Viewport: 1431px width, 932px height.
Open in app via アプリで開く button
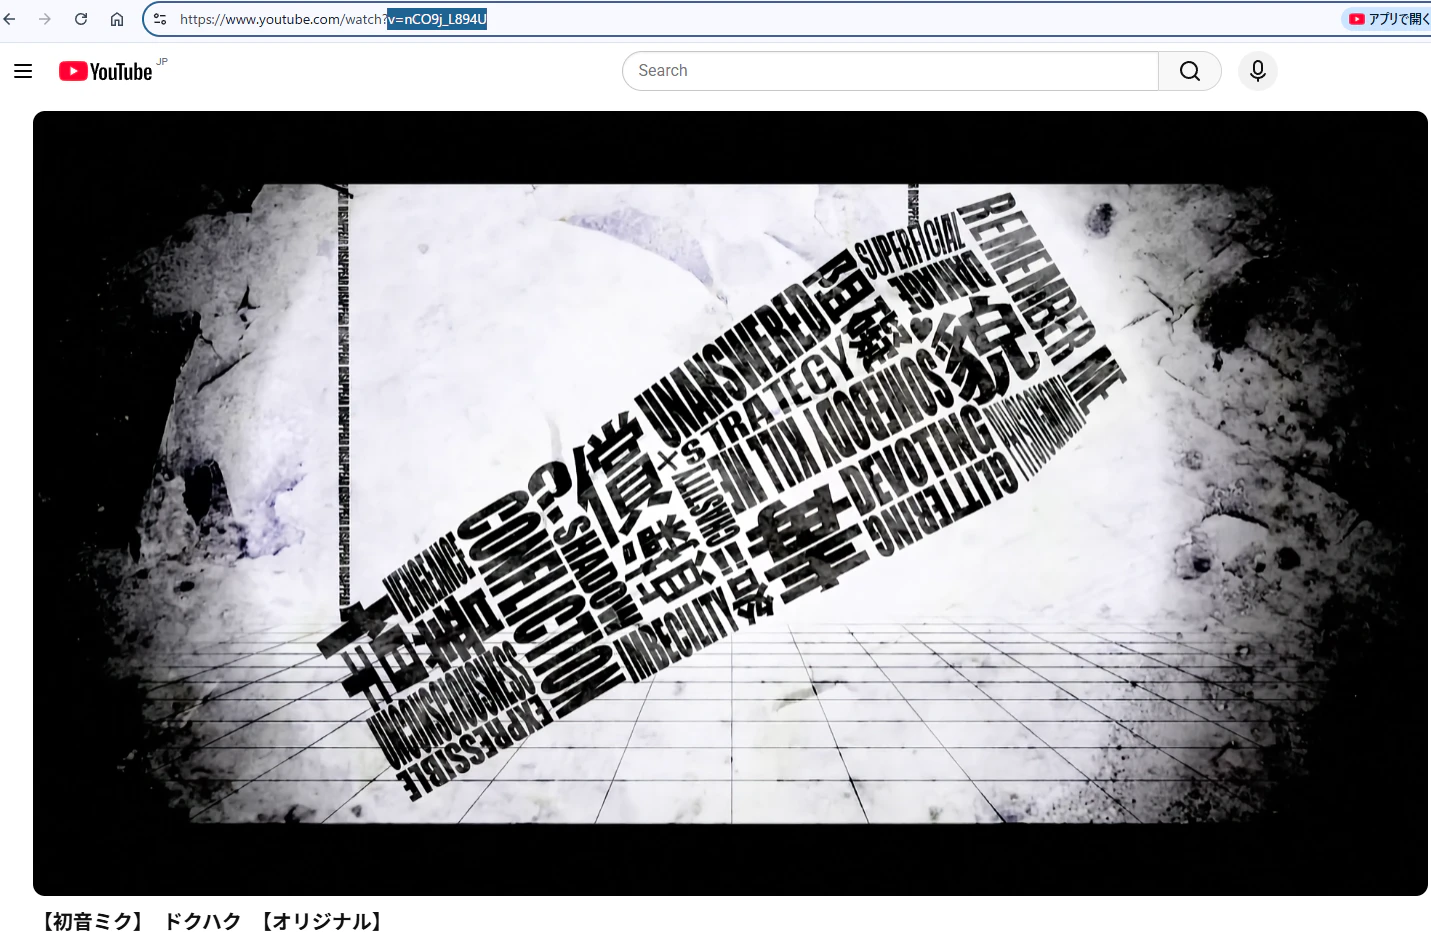1388,19
